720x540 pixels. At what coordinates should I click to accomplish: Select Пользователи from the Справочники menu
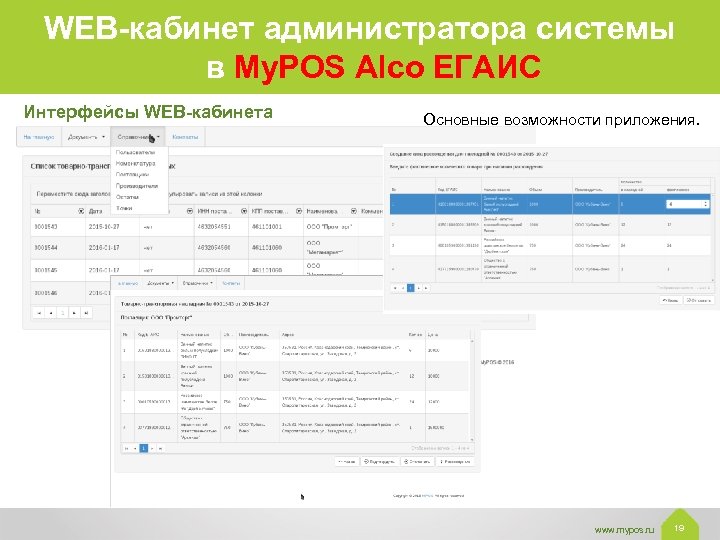coord(135,152)
